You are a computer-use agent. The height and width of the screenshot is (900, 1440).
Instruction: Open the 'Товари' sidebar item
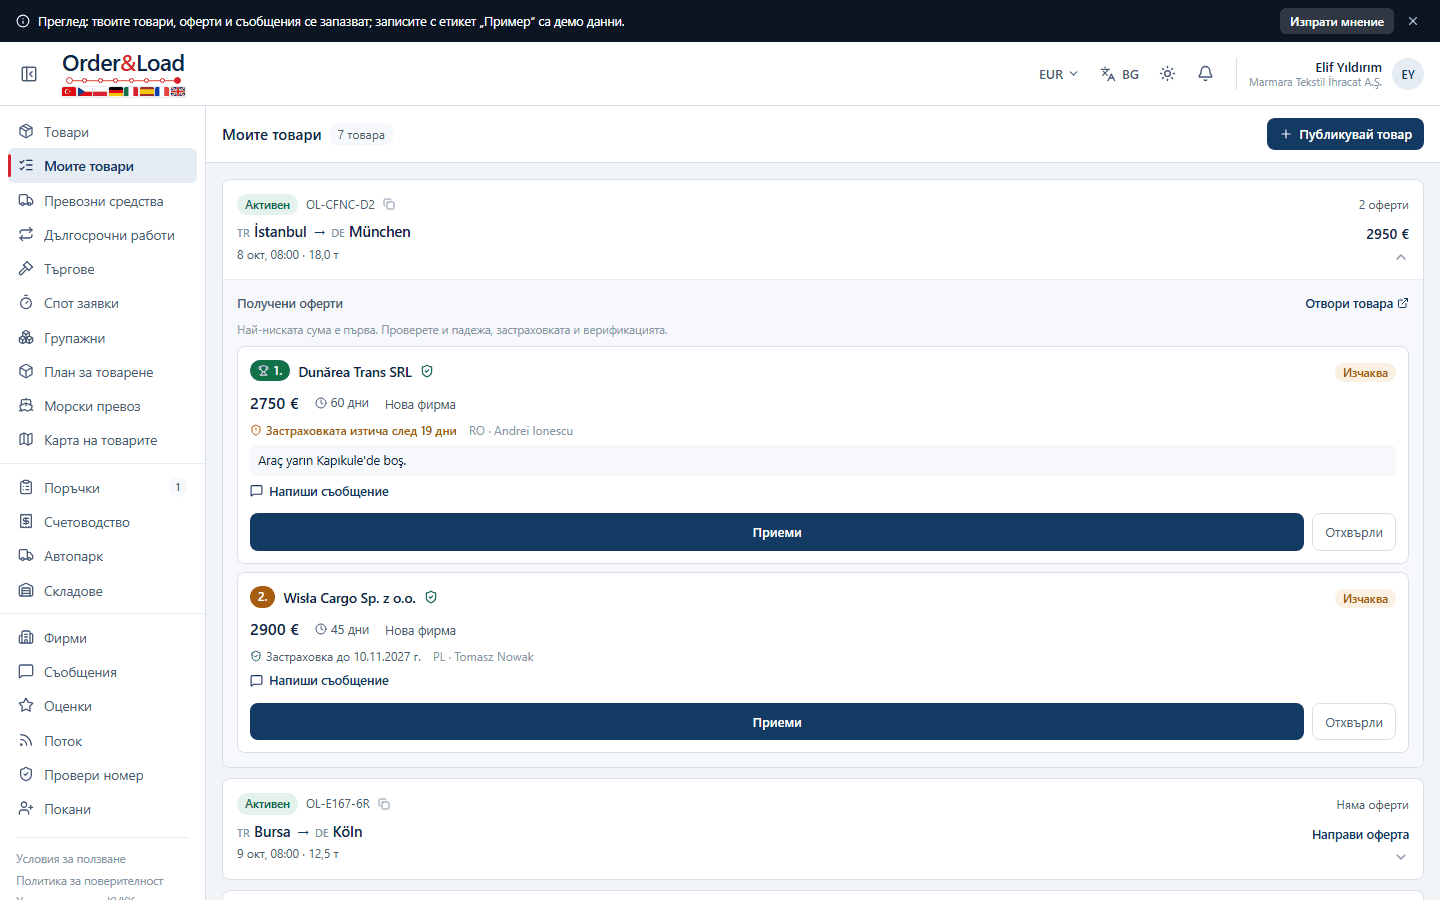click(102, 132)
